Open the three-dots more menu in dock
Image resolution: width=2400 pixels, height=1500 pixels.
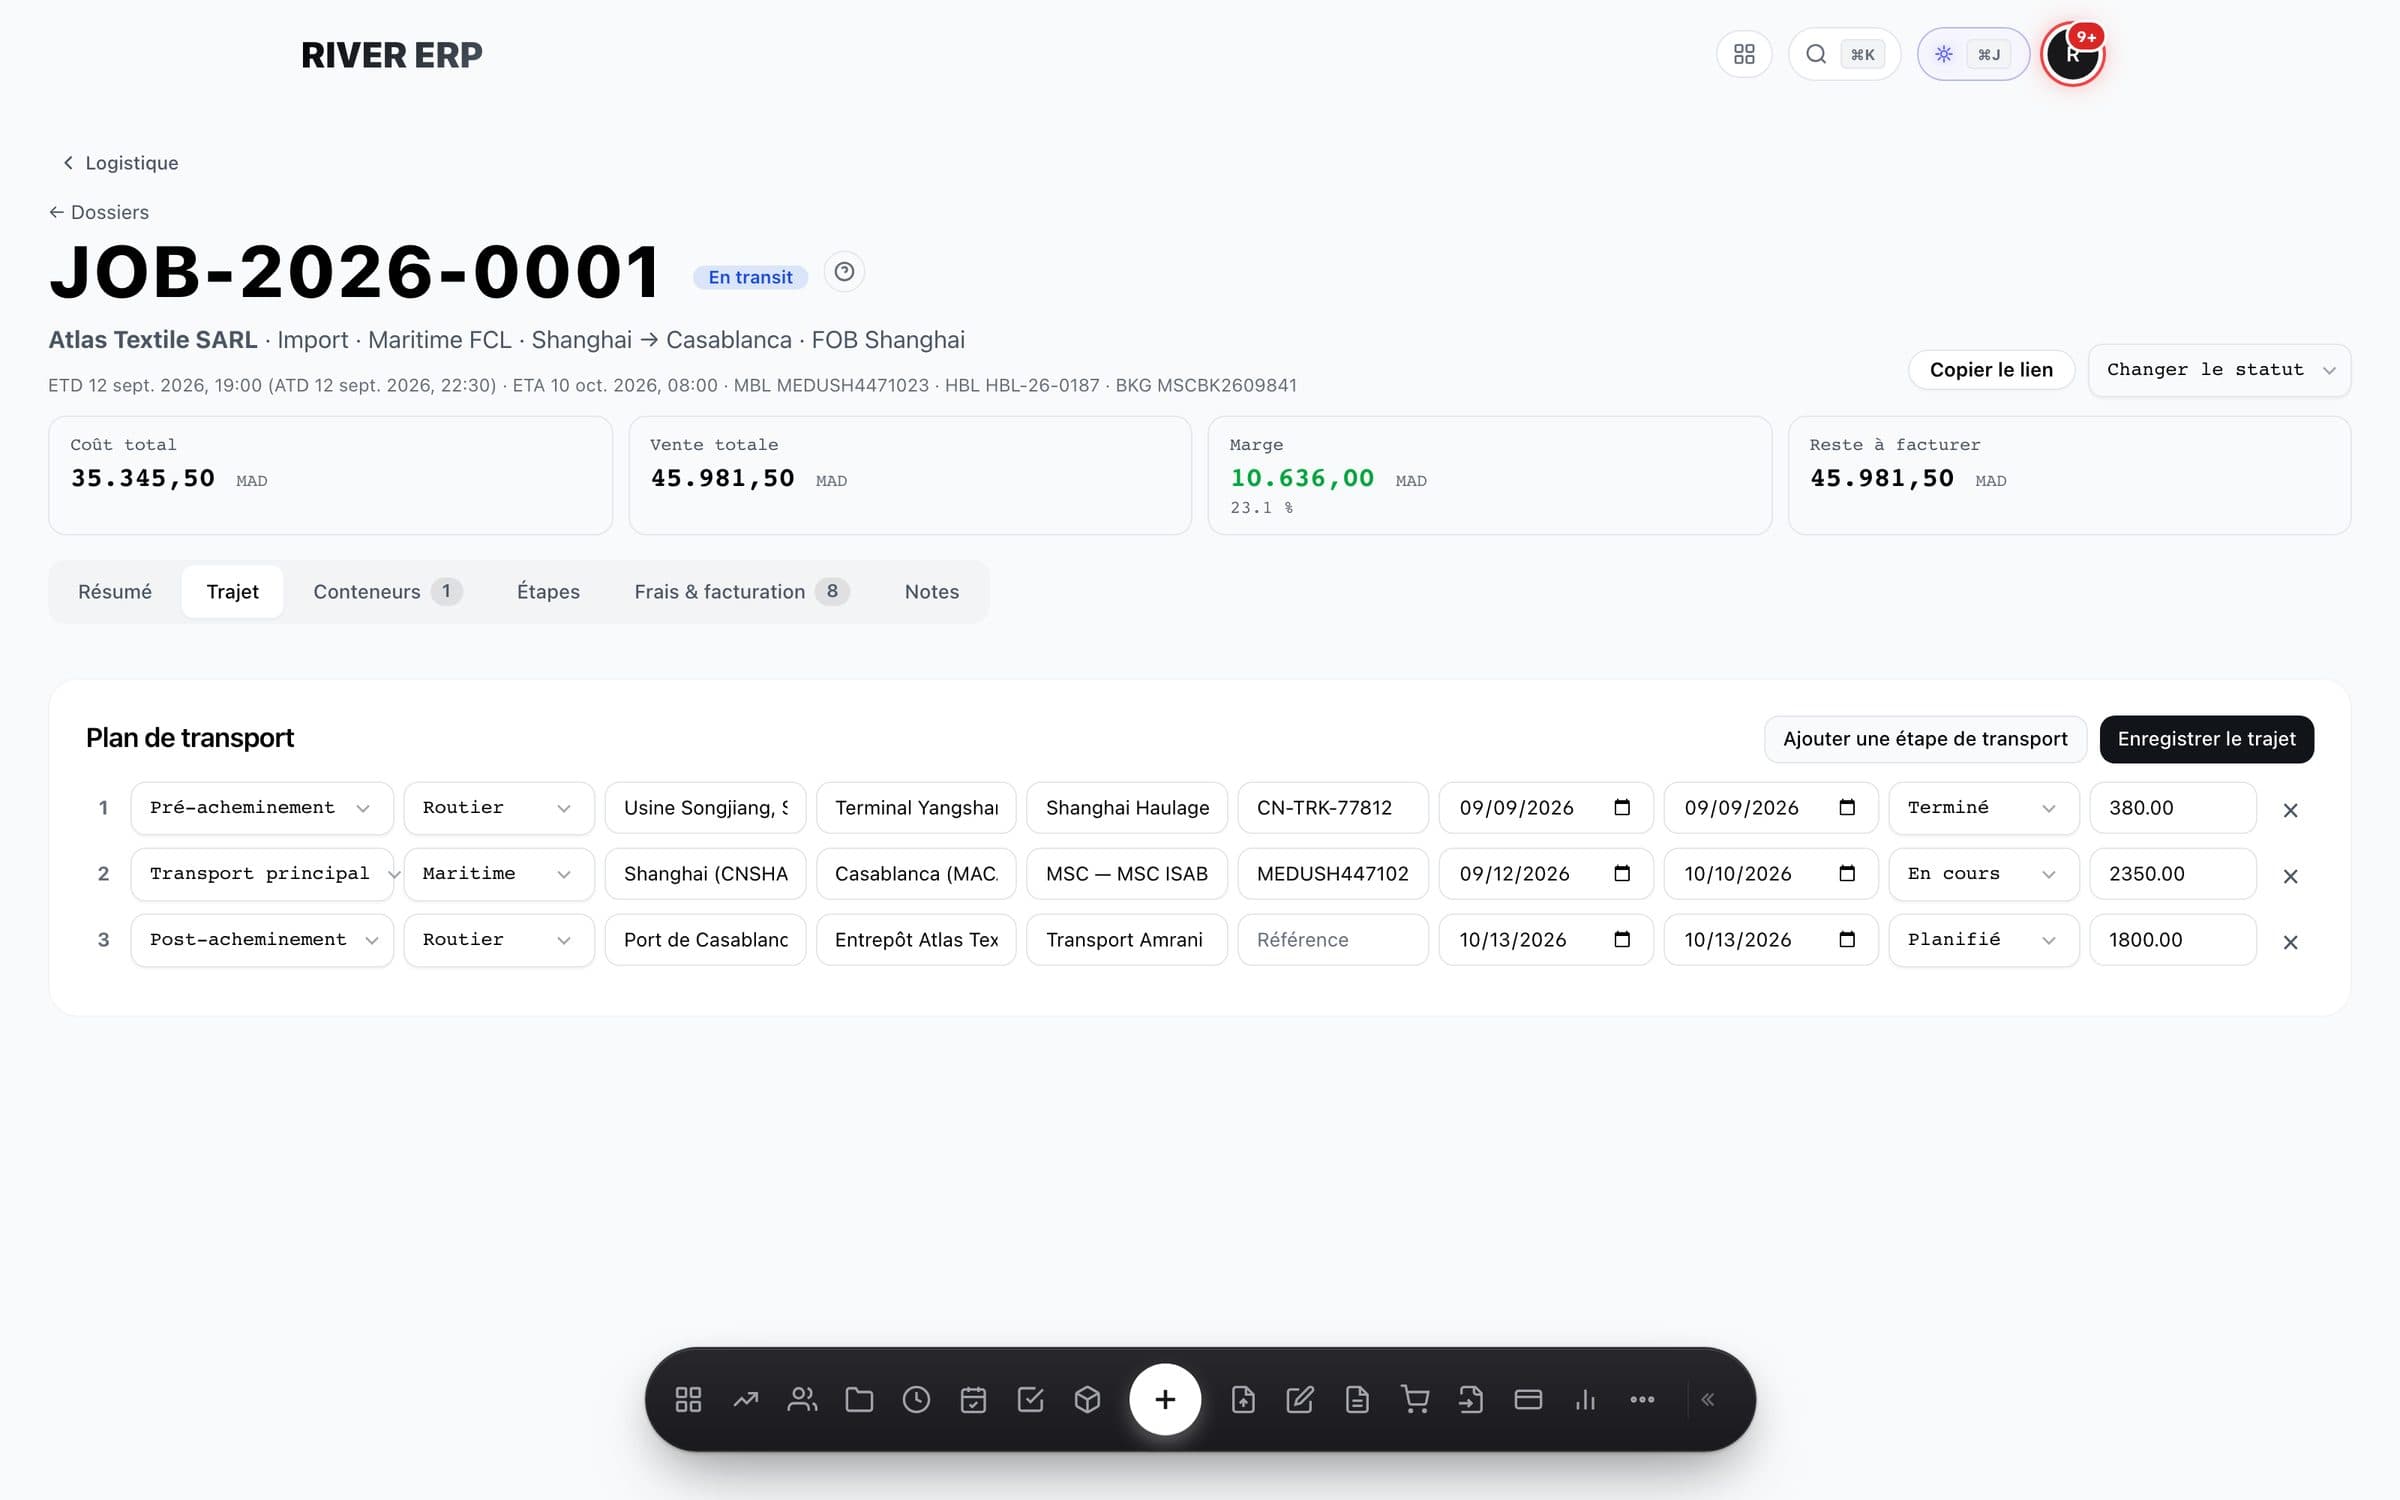click(1642, 1399)
